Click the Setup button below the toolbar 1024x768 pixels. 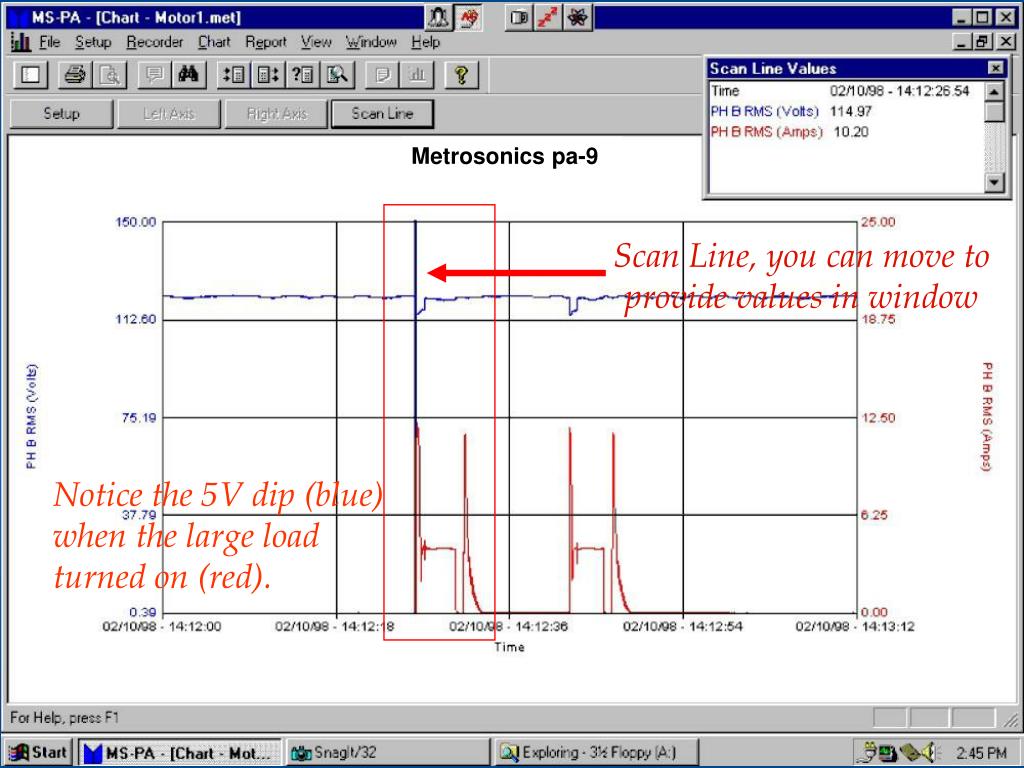(61, 114)
